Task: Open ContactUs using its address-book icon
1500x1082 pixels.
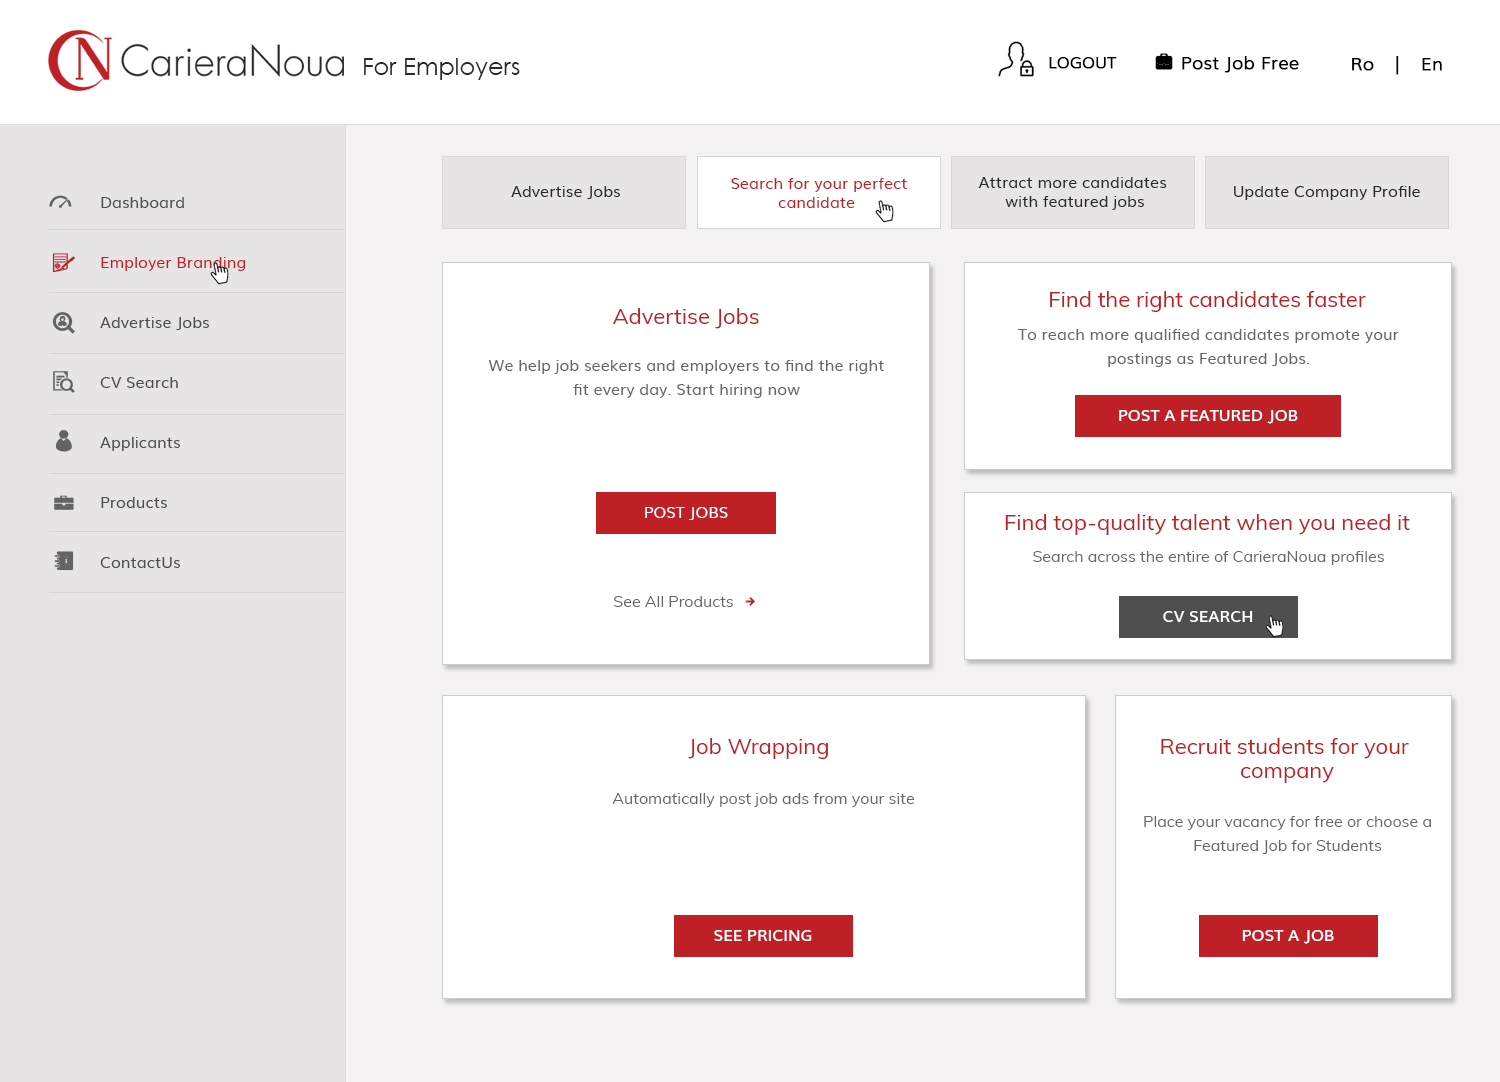Action: pyautogui.click(x=63, y=561)
